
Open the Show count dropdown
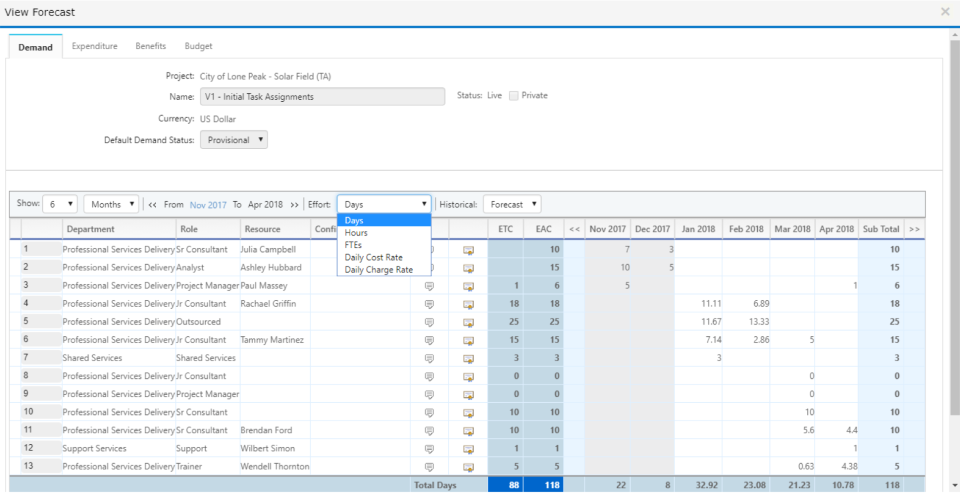[x=59, y=204]
